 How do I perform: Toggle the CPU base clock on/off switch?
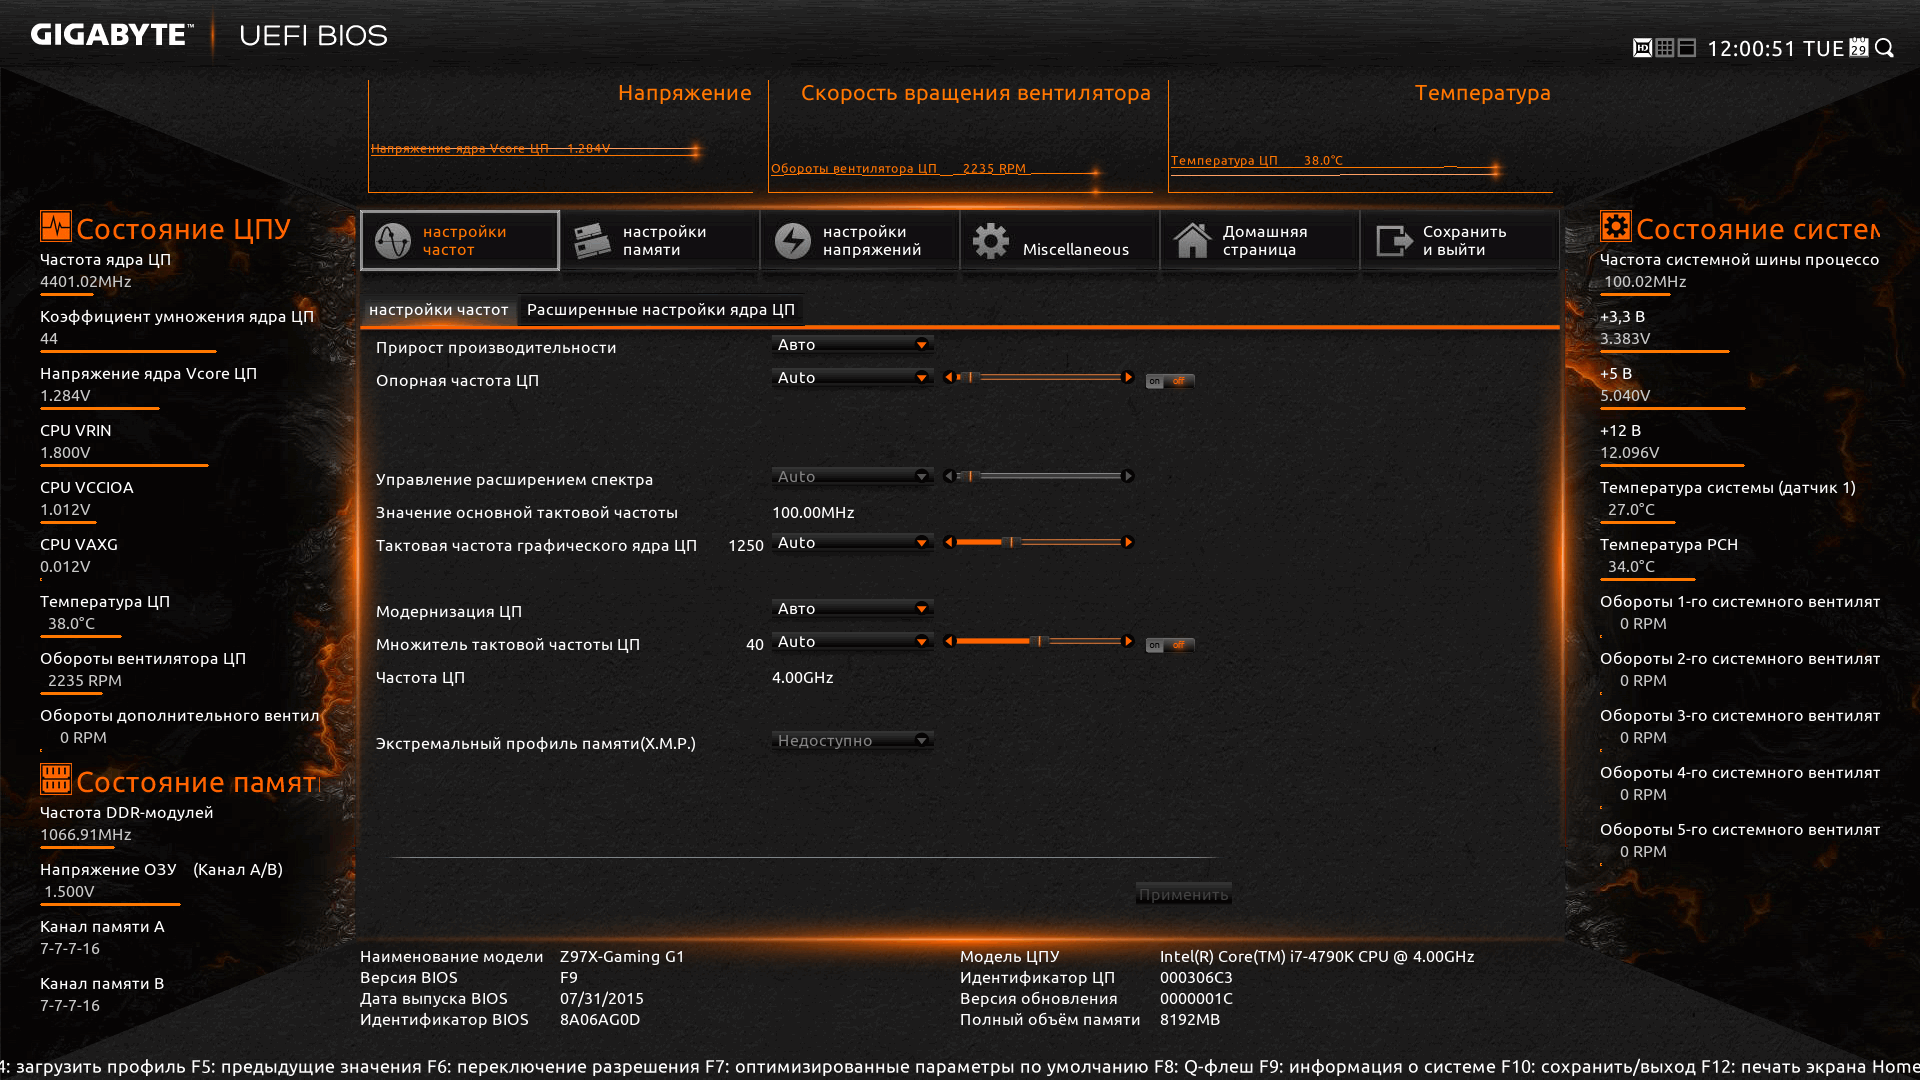coord(1170,381)
